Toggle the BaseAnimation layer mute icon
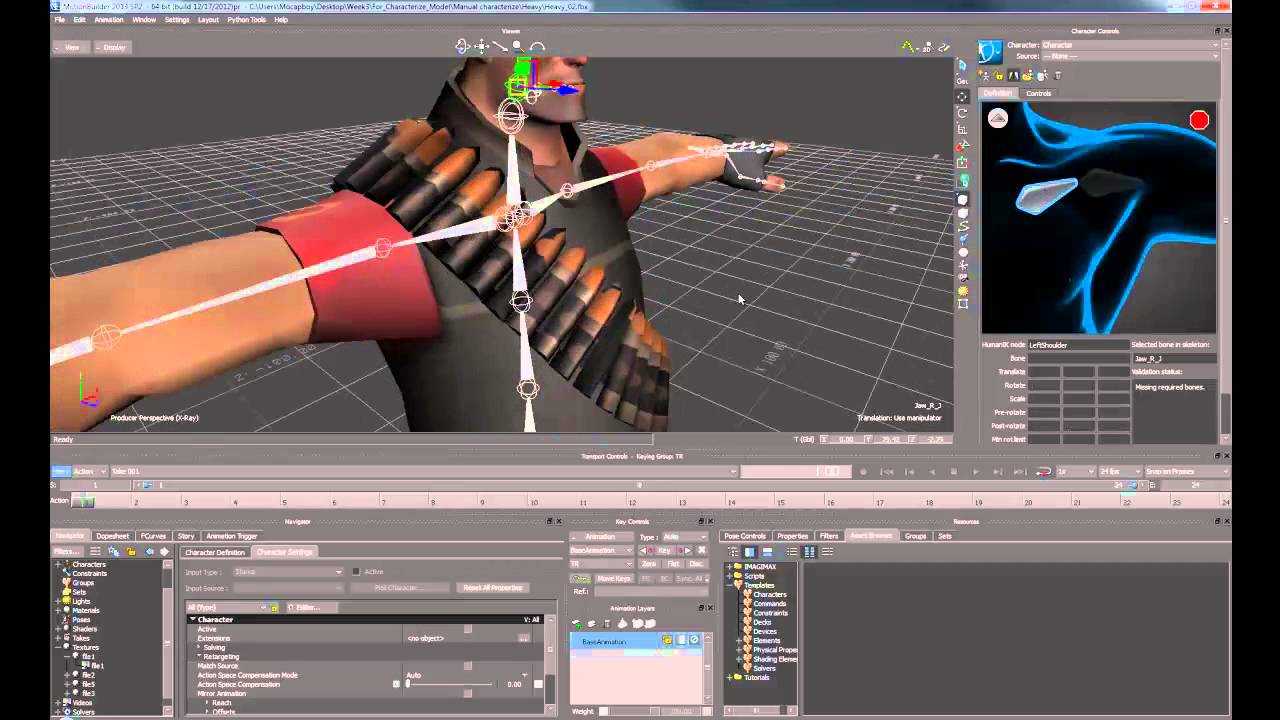1280x720 pixels. [x=694, y=641]
